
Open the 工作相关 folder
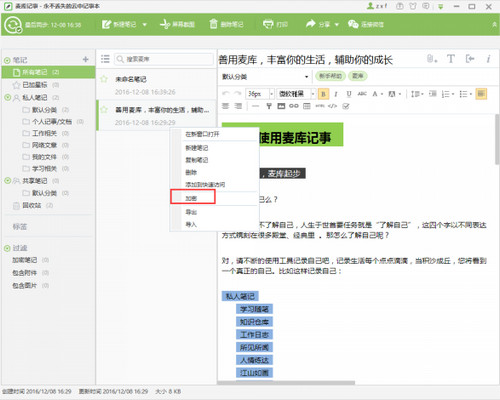tap(45, 133)
